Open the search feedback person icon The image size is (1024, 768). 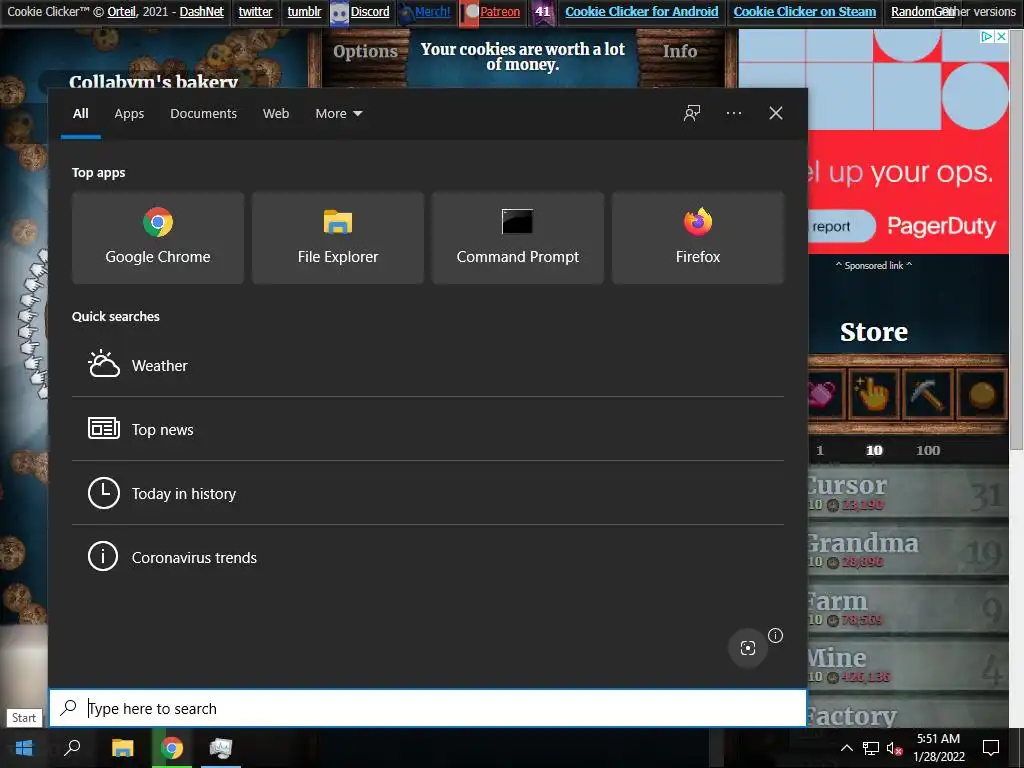click(692, 113)
